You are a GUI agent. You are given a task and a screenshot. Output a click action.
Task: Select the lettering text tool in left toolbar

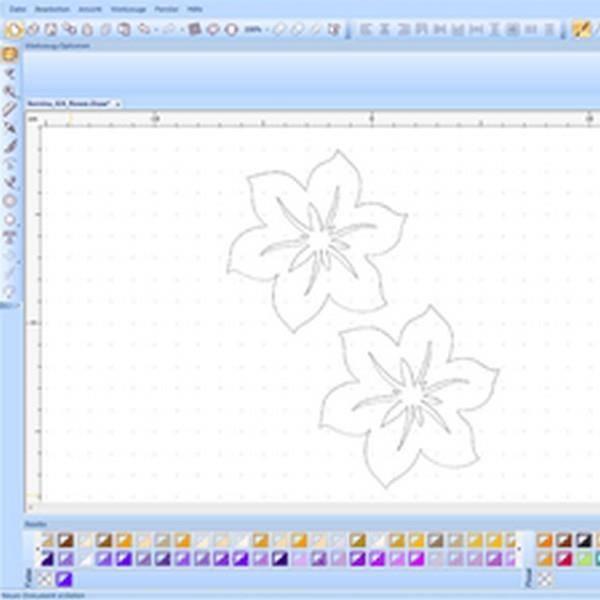[10, 237]
